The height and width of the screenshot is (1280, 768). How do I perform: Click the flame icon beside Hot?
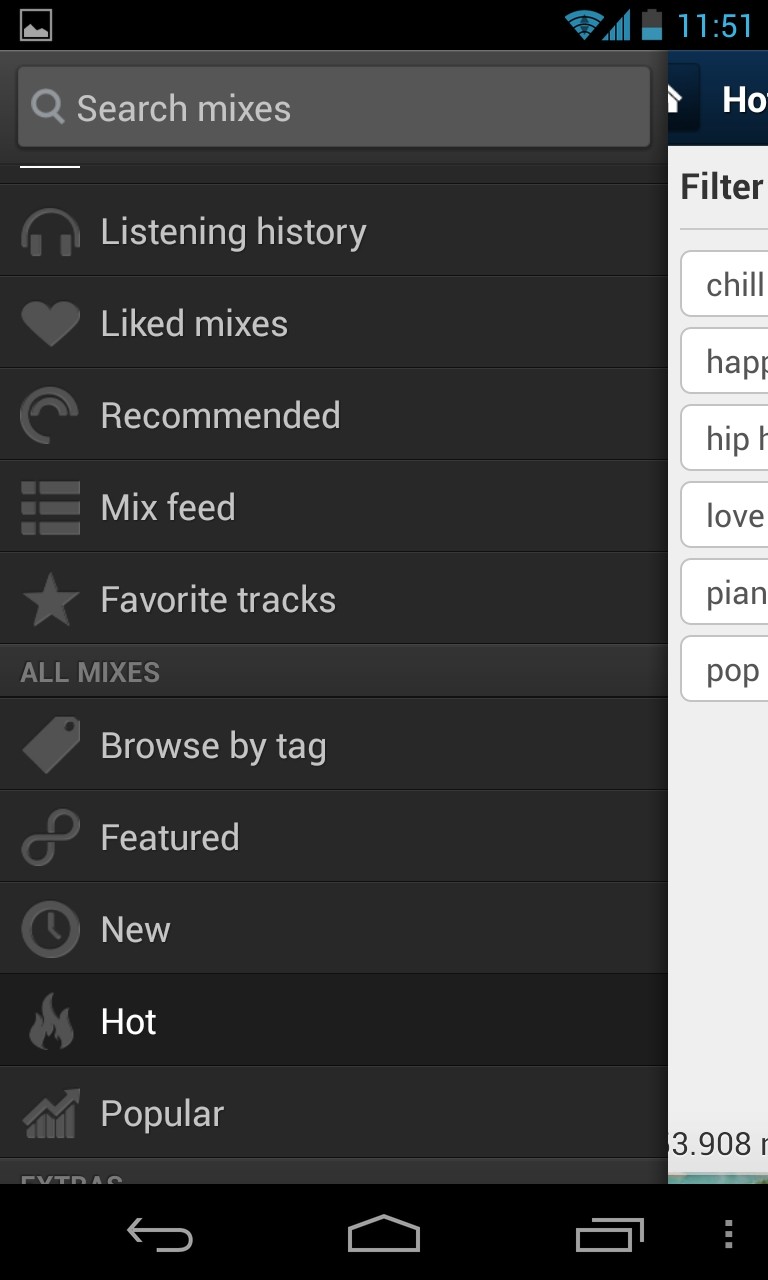tap(50, 1021)
